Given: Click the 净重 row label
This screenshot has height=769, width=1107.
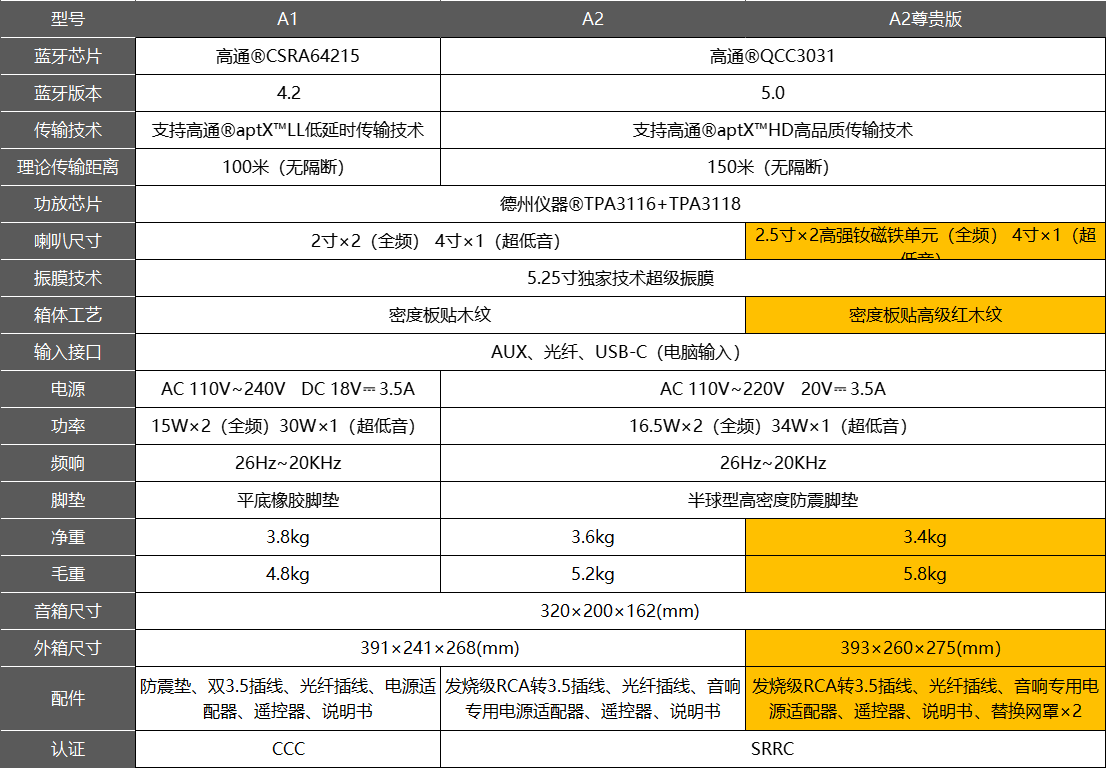Looking at the screenshot, I should tap(68, 537).
